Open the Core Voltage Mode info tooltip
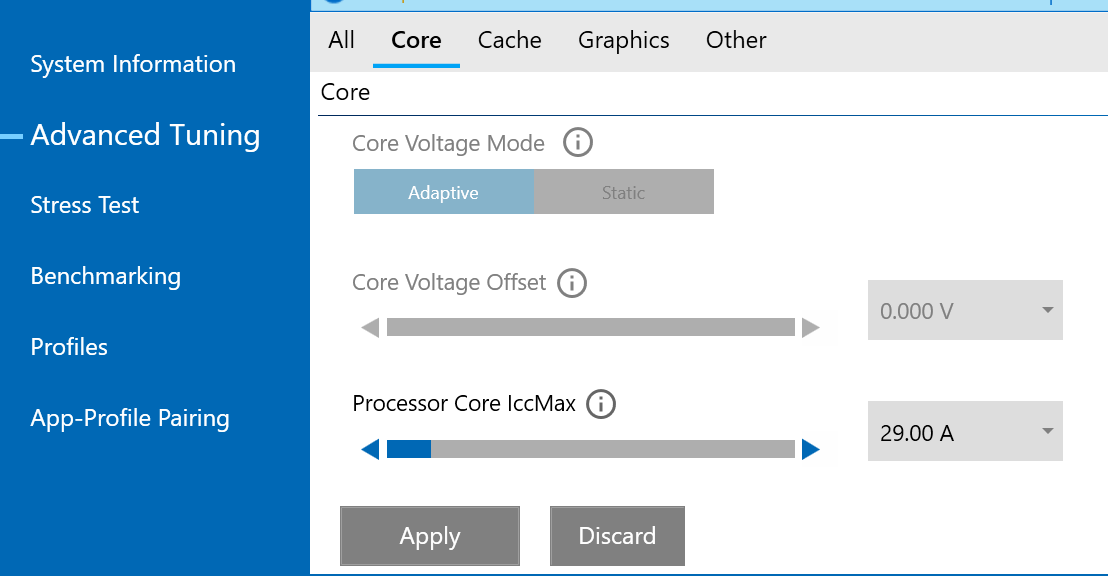The width and height of the screenshot is (1108, 576). click(x=577, y=142)
